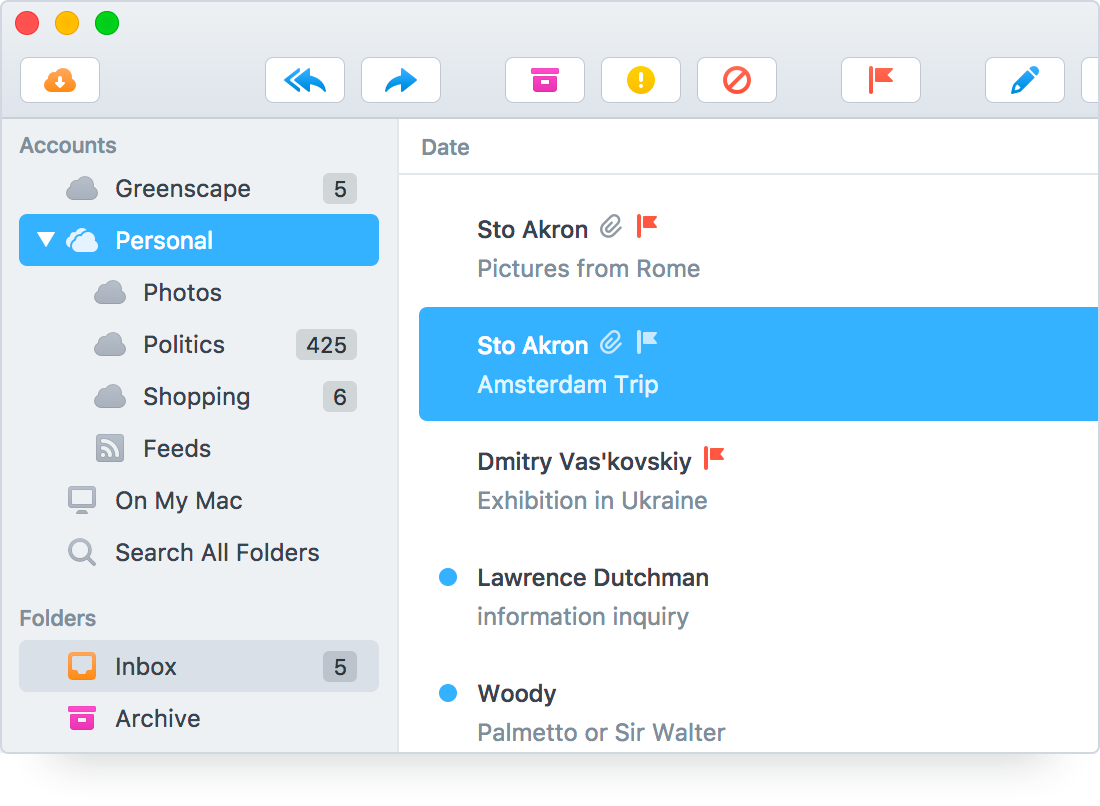Image resolution: width=1100 pixels, height=806 pixels.
Task: Toggle unread dot on Lawrence Dutchman message
Action: pyautogui.click(x=448, y=577)
